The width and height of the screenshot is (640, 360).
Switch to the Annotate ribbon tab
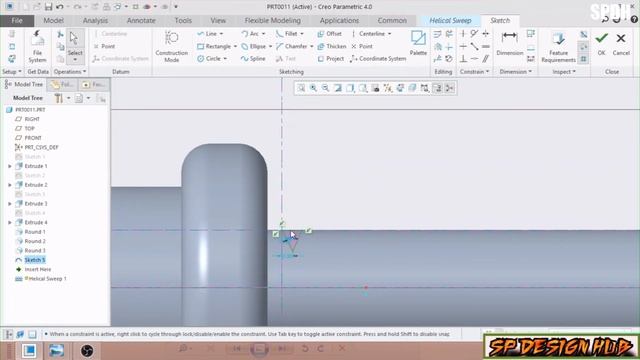(141, 20)
